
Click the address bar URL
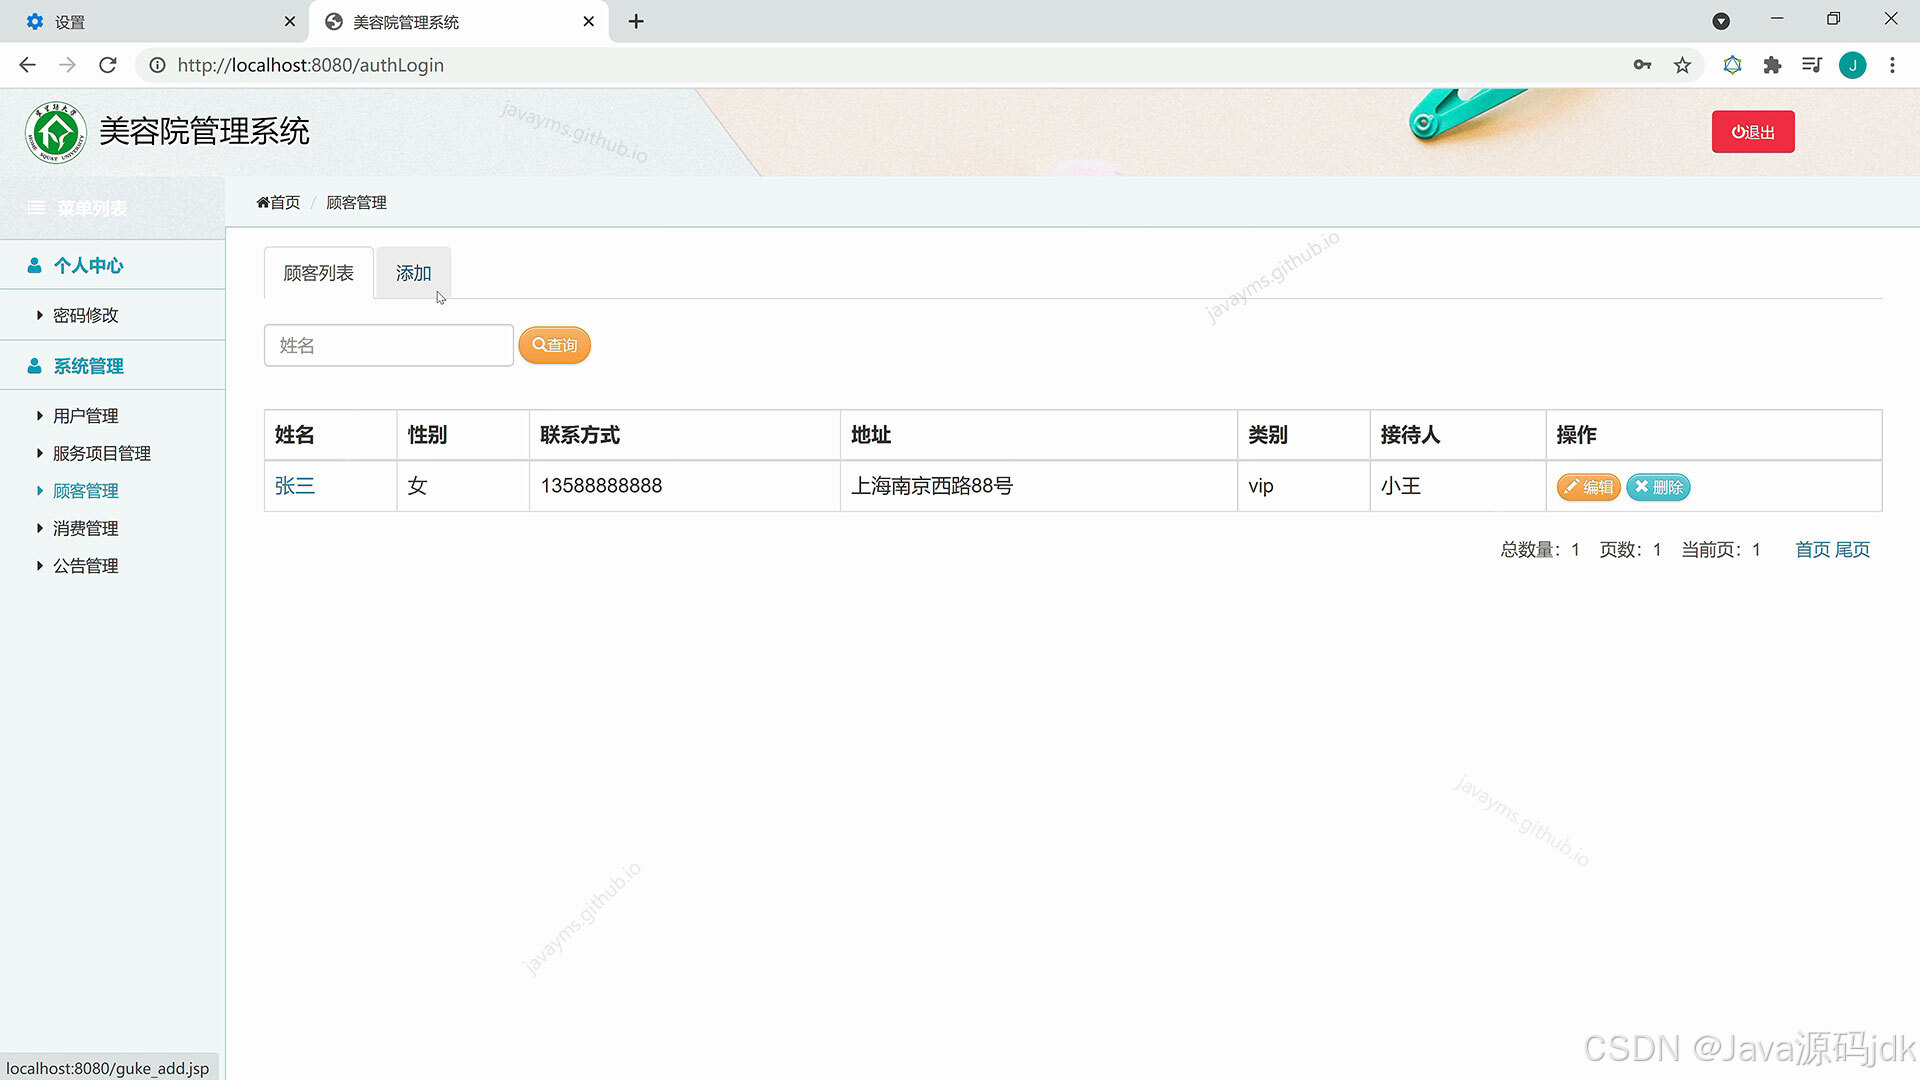(x=310, y=65)
